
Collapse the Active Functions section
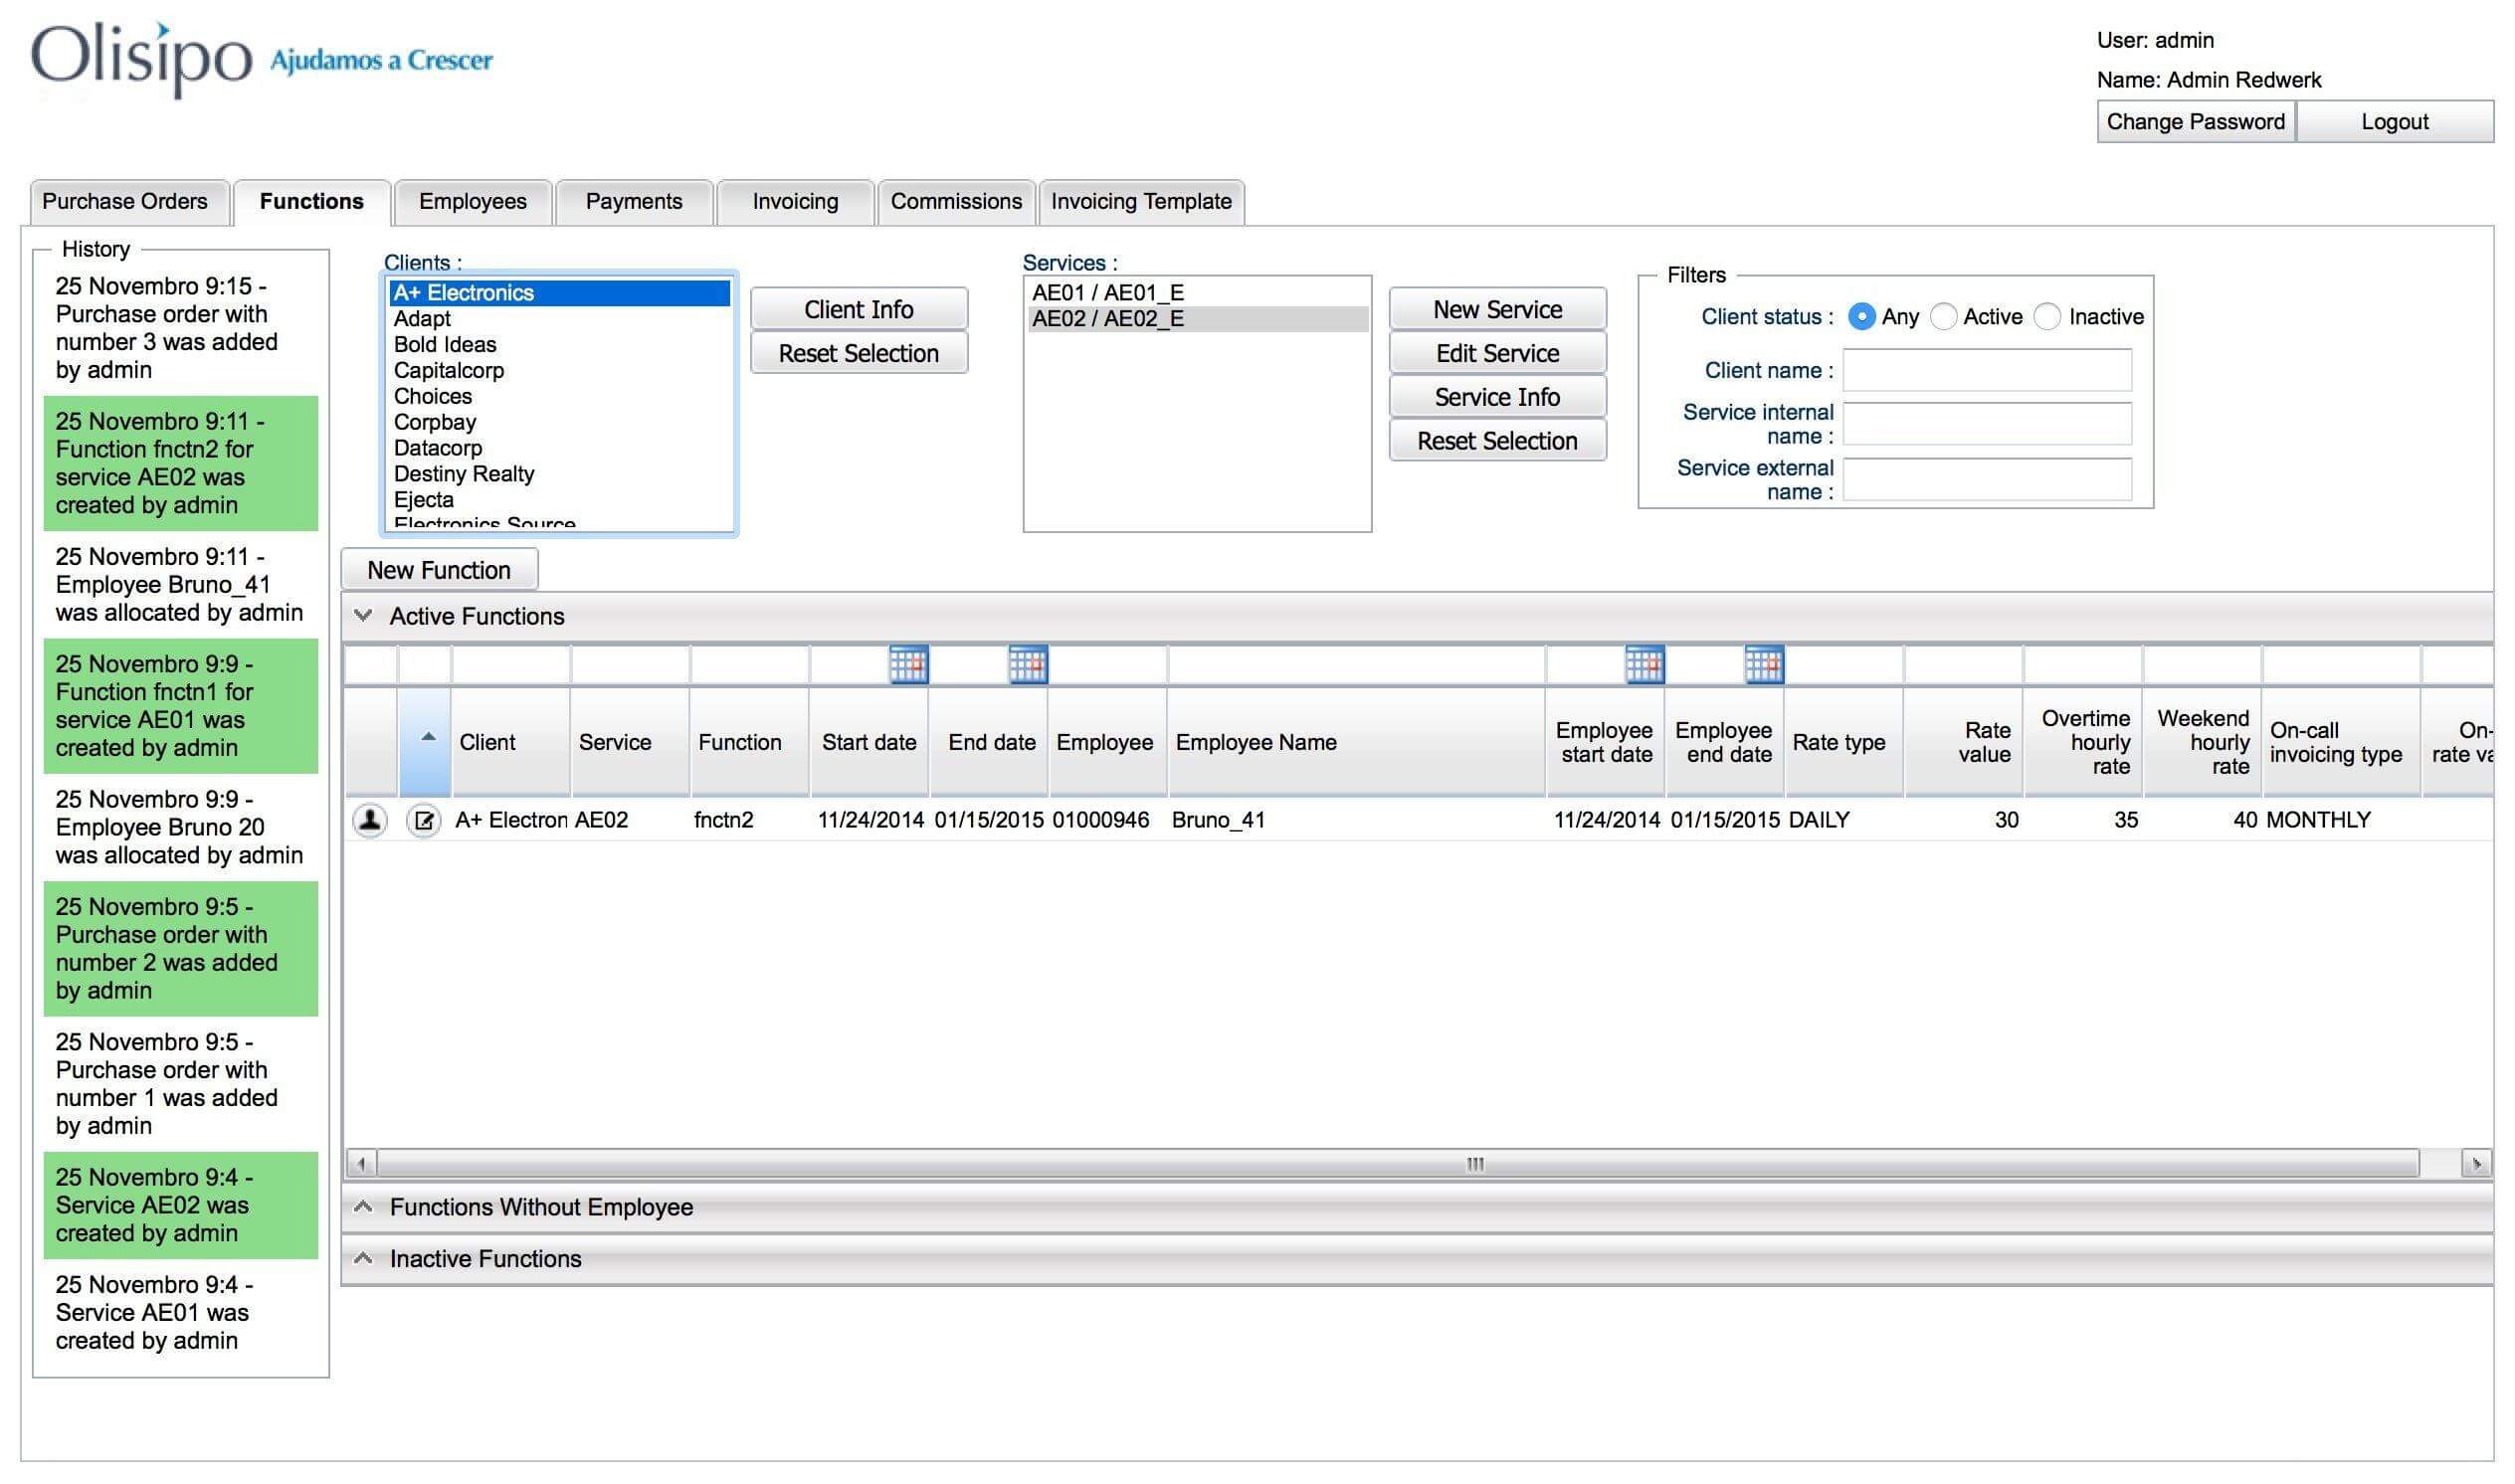point(364,616)
